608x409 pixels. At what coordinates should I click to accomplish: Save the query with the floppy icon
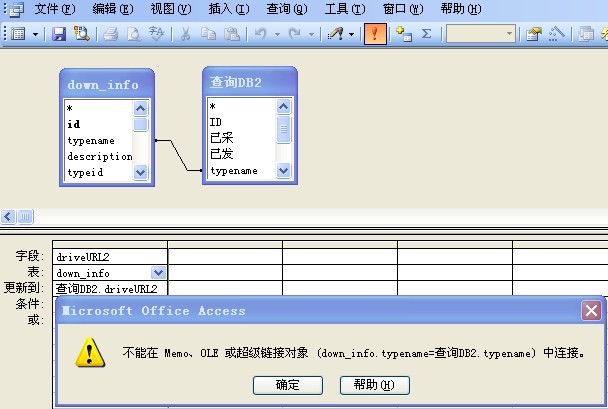coord(59,34)
